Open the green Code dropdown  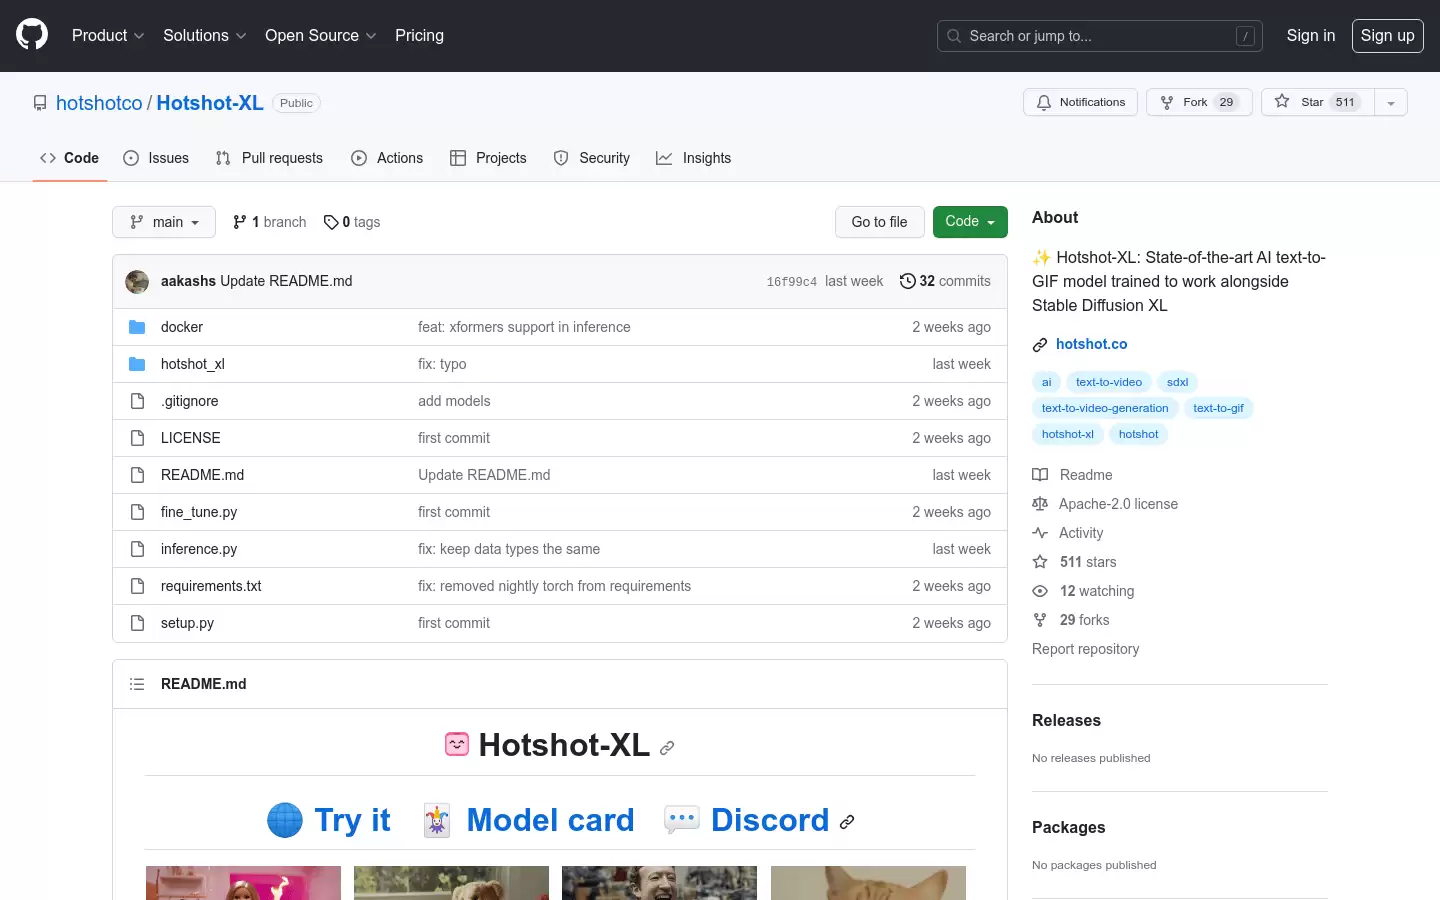click(x=970, y=222)
